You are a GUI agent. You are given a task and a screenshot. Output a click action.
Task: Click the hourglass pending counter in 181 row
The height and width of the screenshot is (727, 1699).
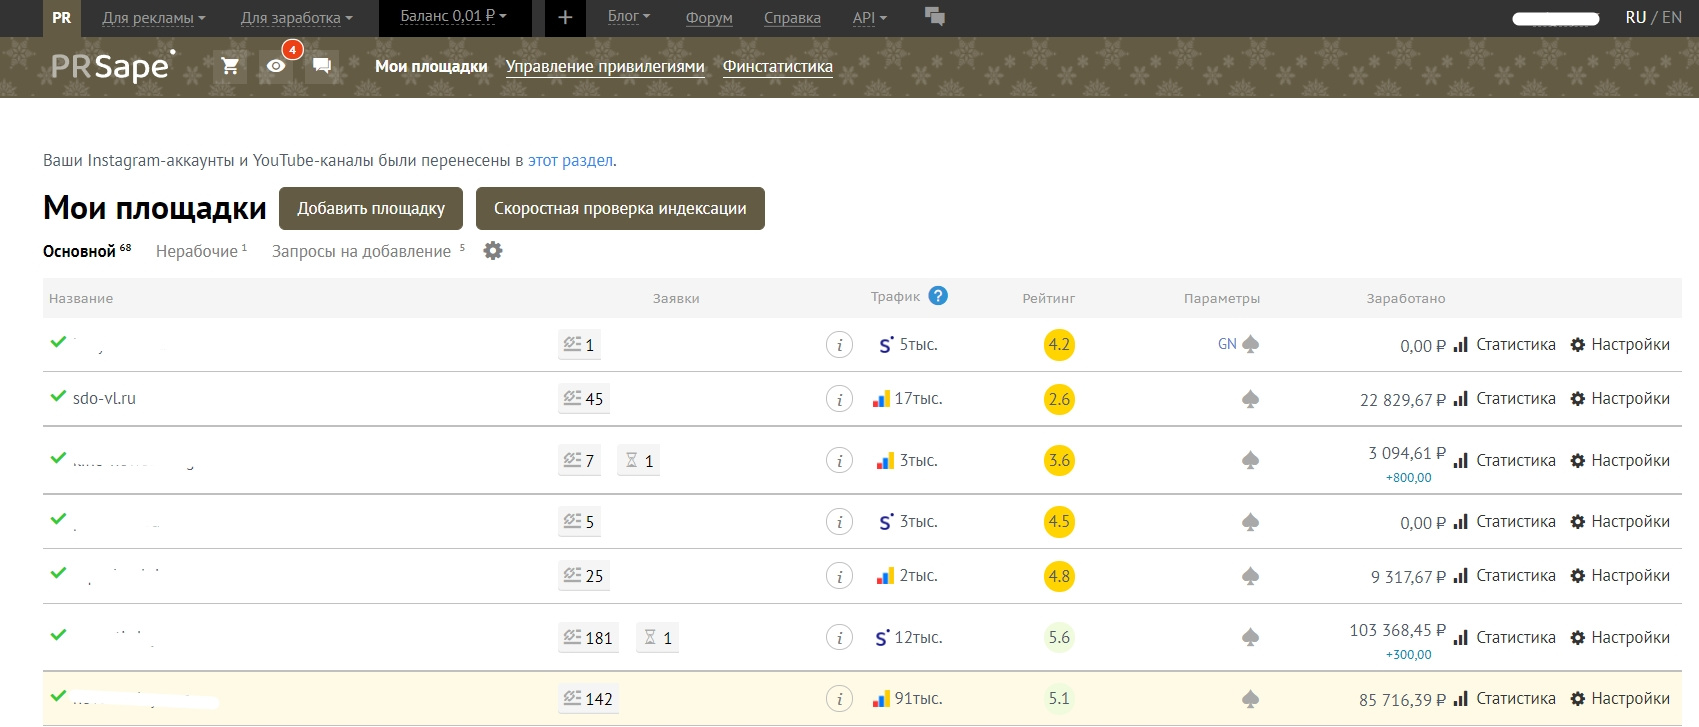pos(658,638)
